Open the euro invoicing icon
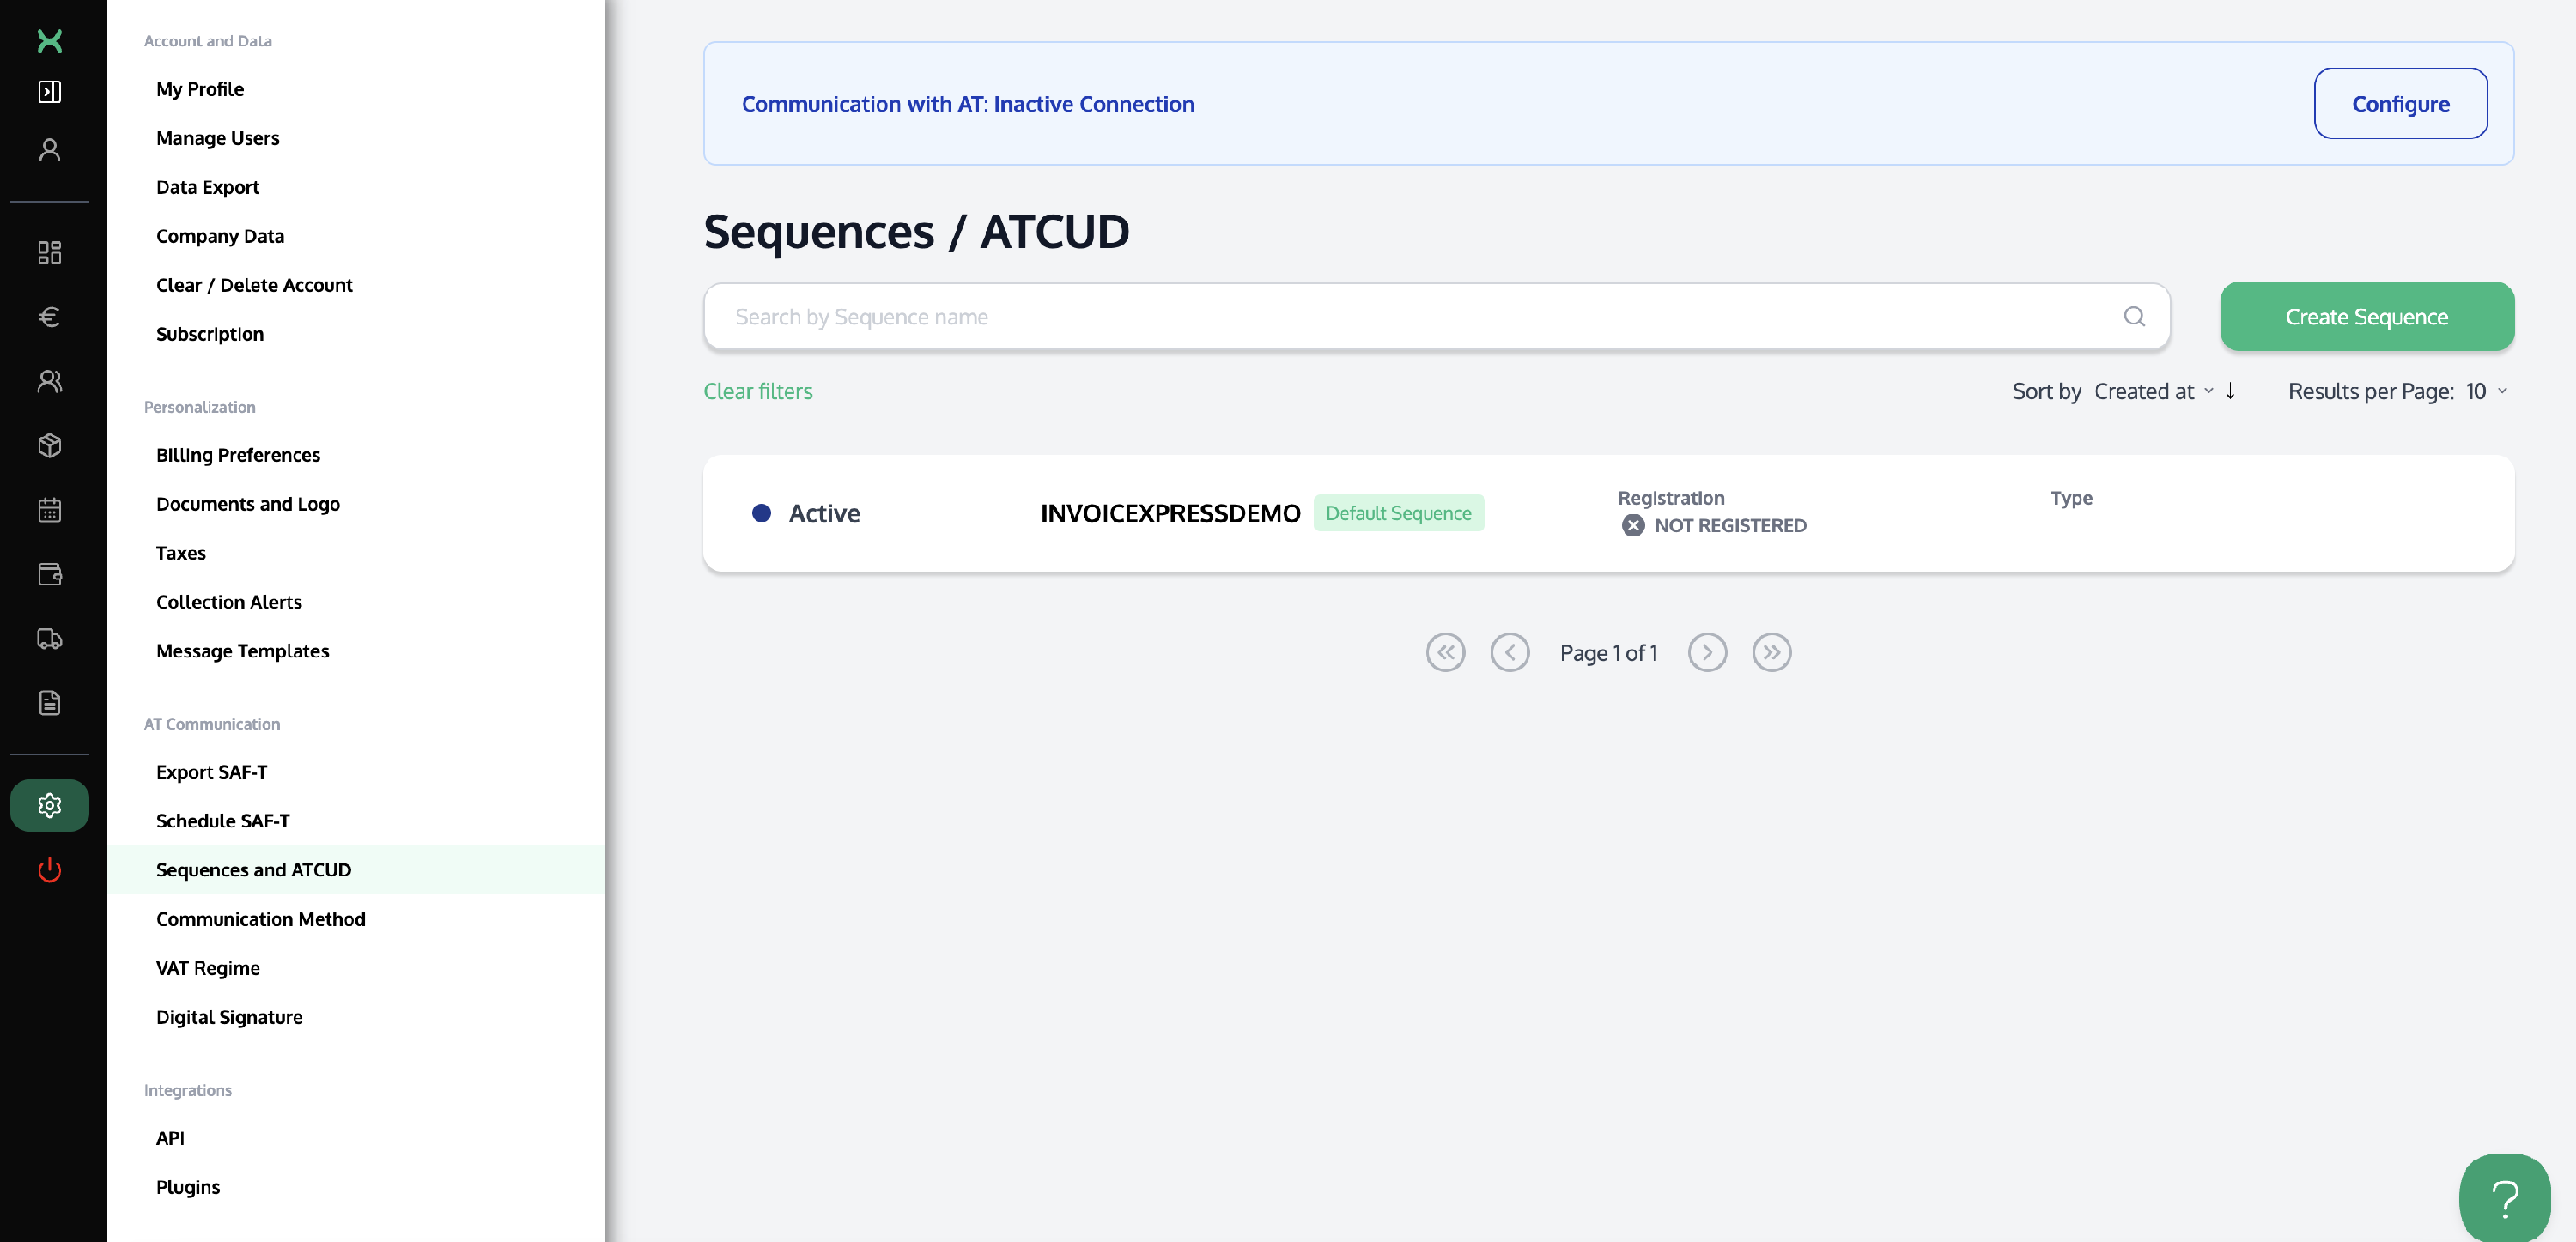This screenshot has height=1242, width=2576. point(49,317)
